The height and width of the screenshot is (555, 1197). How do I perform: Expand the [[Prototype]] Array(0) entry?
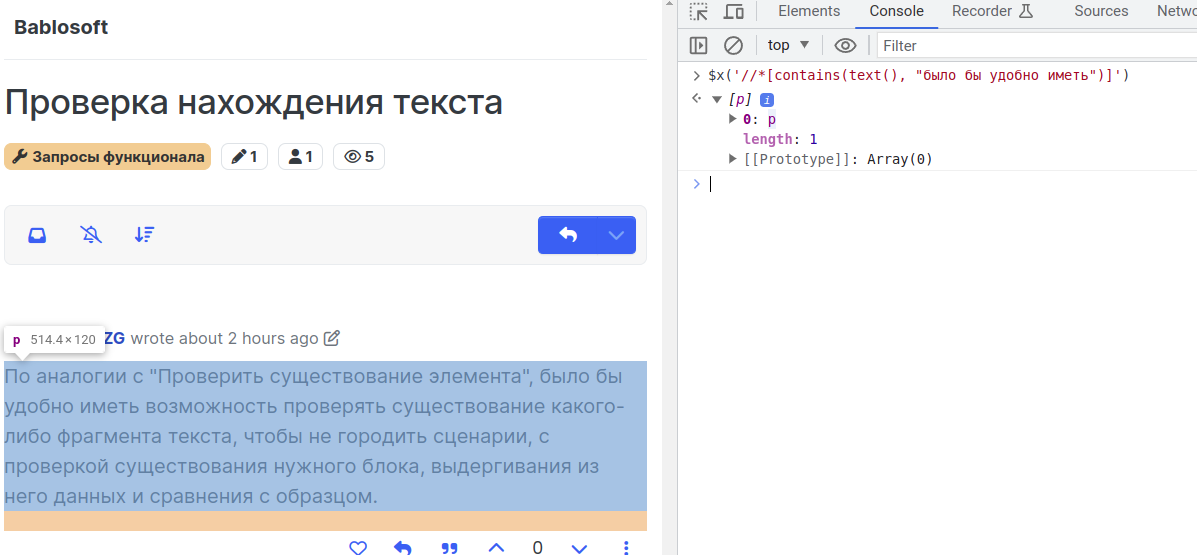pos(733,159)
